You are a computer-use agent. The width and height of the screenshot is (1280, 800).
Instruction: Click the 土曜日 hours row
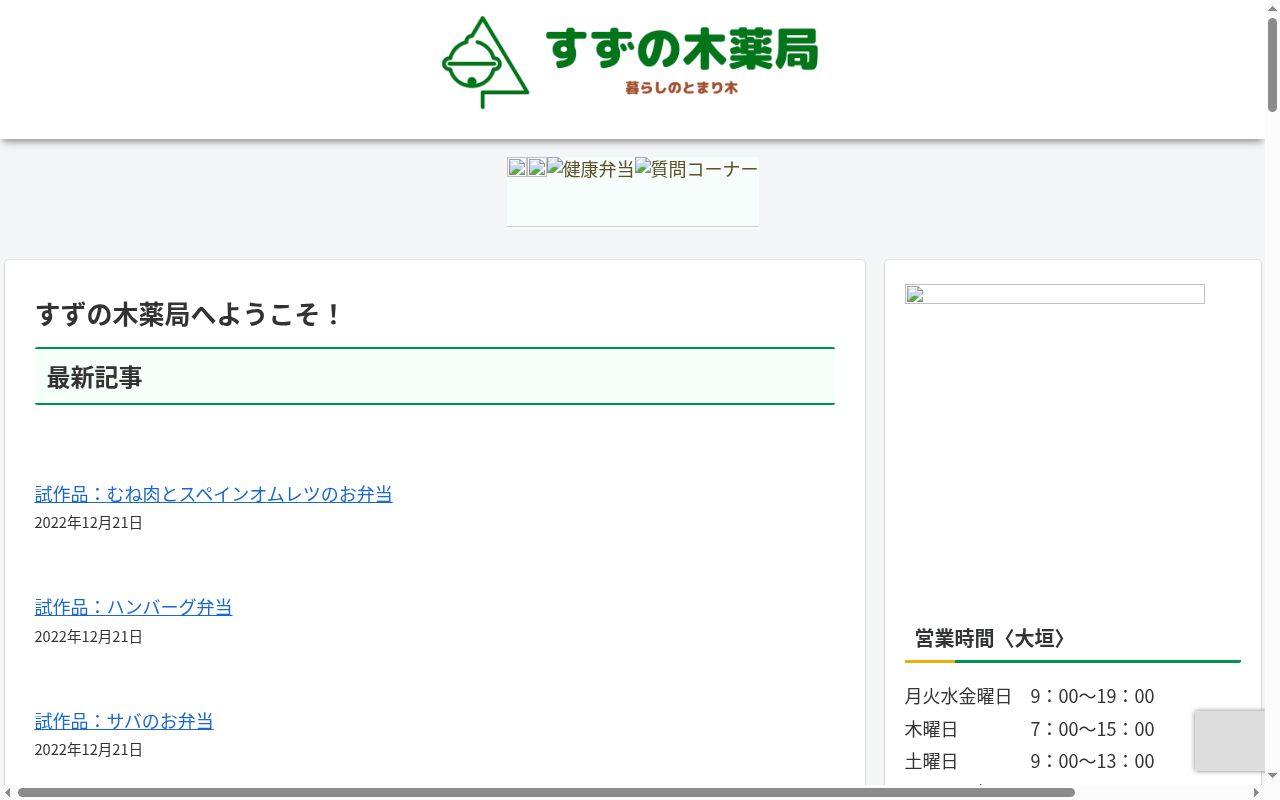point(1030,762)
